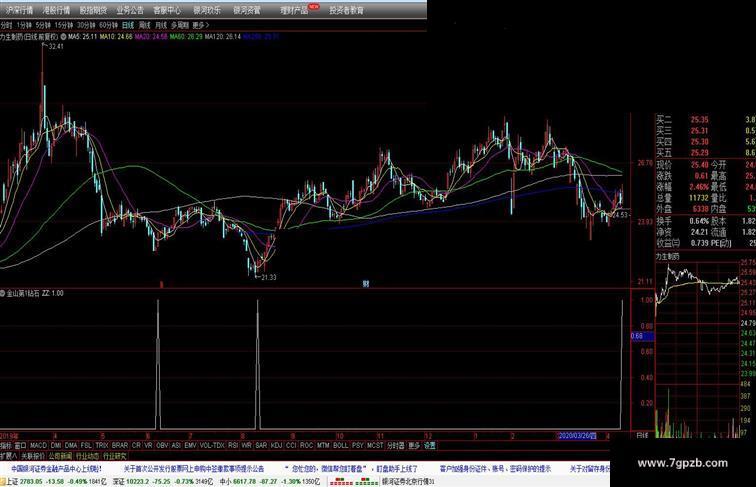Select the ASI indicator
Viewport: 756px width, 487px height.
[x=176, y=446]
